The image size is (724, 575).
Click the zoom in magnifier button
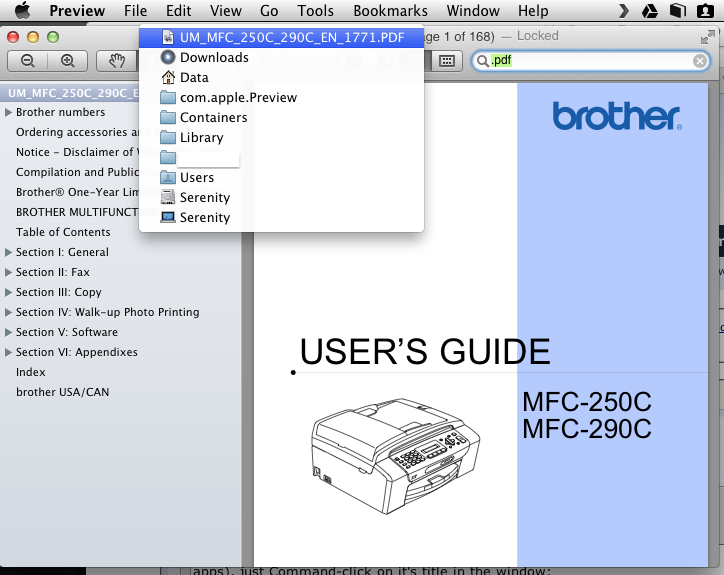pos(68,61)
